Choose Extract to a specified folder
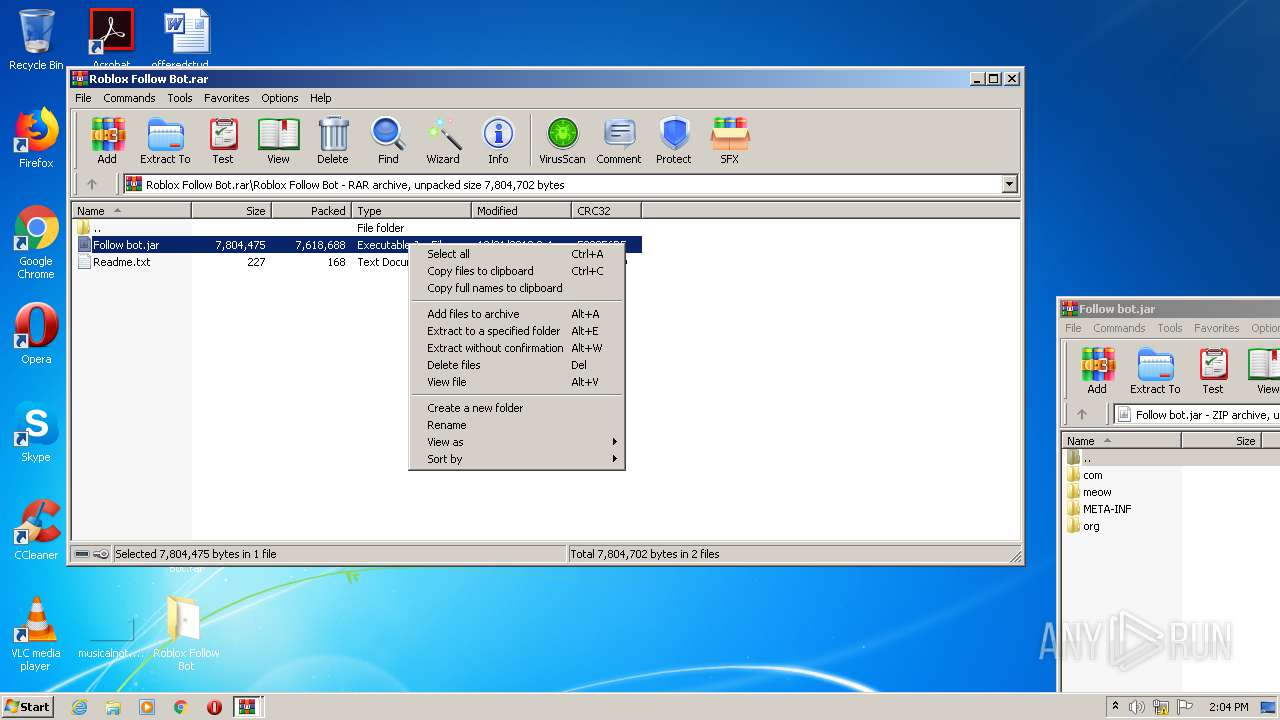1280x720 pixels. (x=517, y=331)
